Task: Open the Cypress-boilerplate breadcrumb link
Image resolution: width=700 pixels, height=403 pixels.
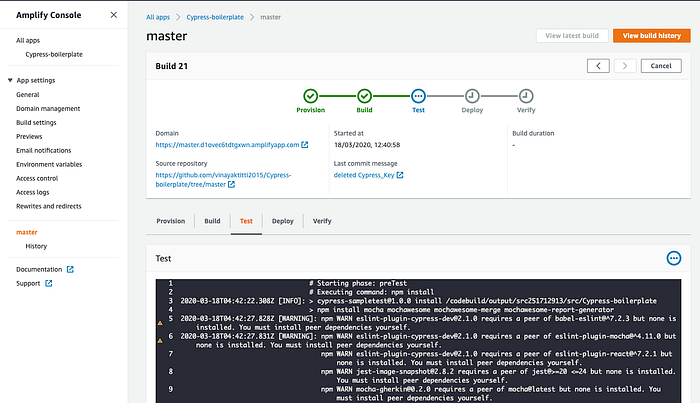Action: (x=215, y=17)
